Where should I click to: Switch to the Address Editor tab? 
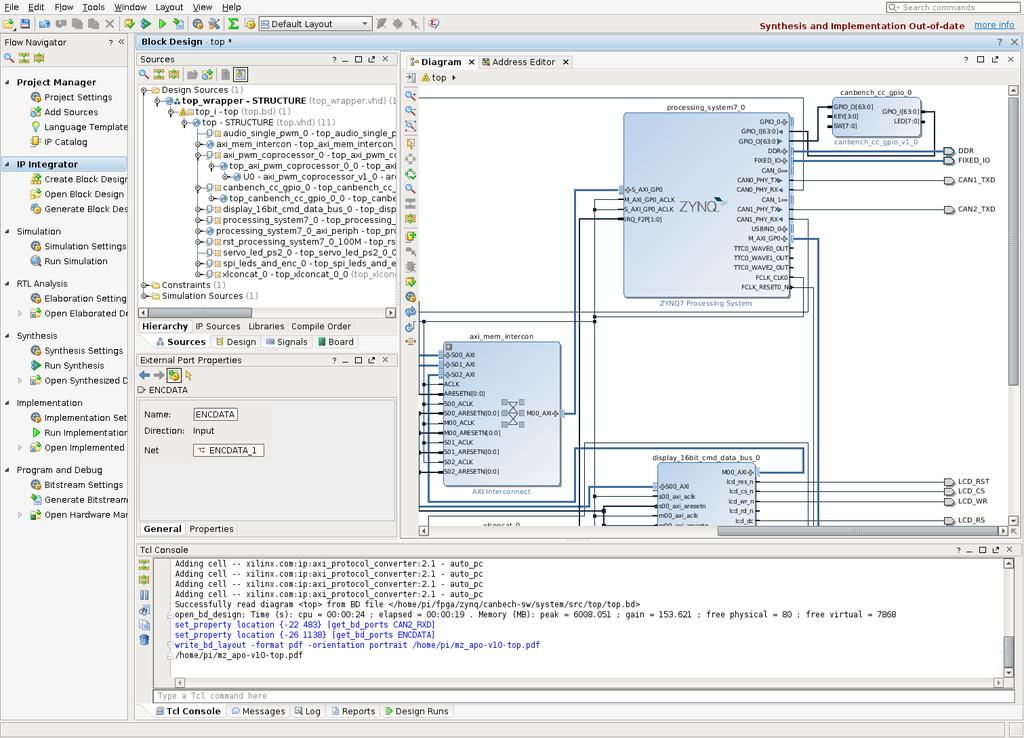tap(523, 62)
